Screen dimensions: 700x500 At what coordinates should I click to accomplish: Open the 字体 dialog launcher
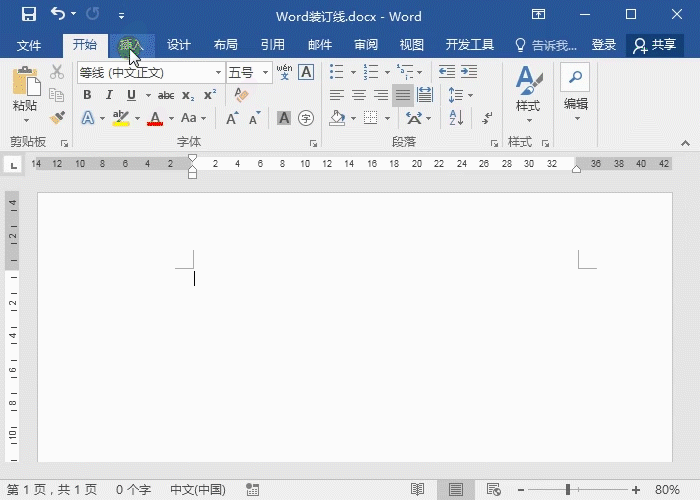click(x=313, y=143)
